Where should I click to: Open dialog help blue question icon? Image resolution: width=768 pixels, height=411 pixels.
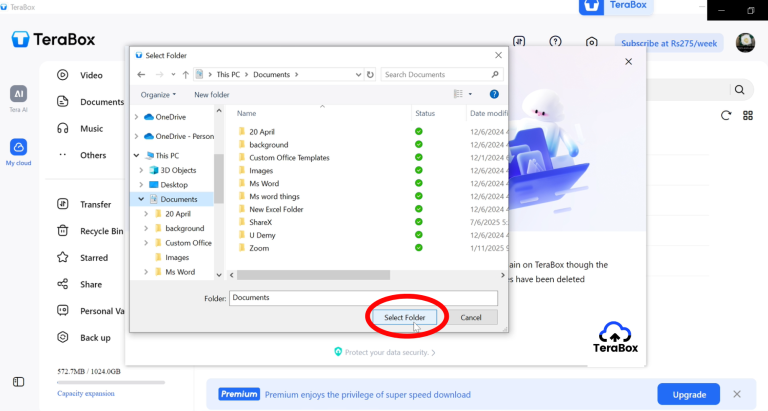[x=494, y=94]
